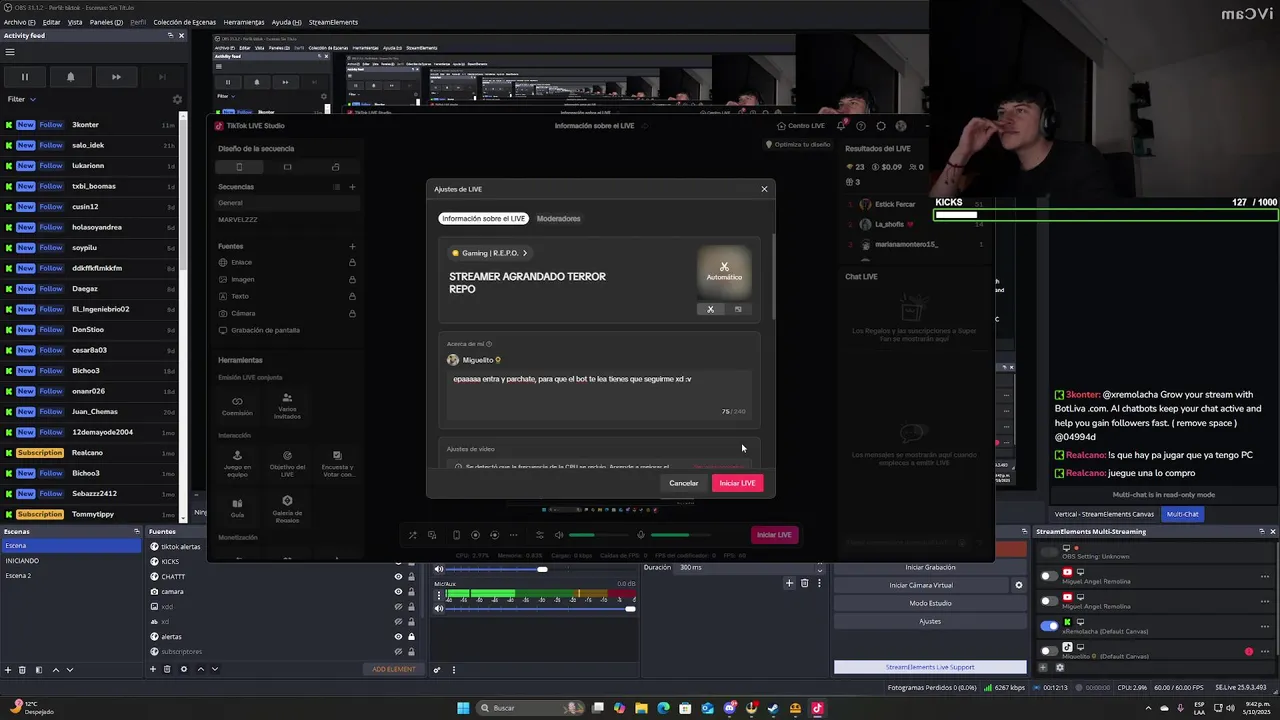Click the Automático cover thumbnail
Viewport: 1280px width, 720px height.
(724, 272)
